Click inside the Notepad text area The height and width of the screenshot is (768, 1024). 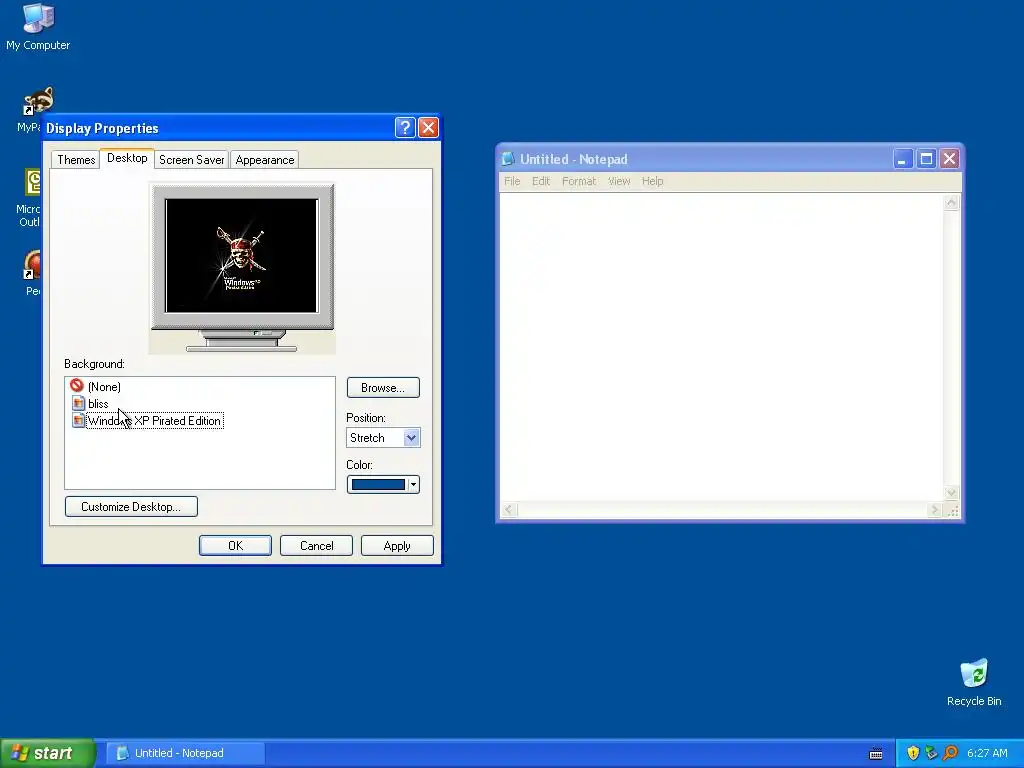tap(722, 346)
